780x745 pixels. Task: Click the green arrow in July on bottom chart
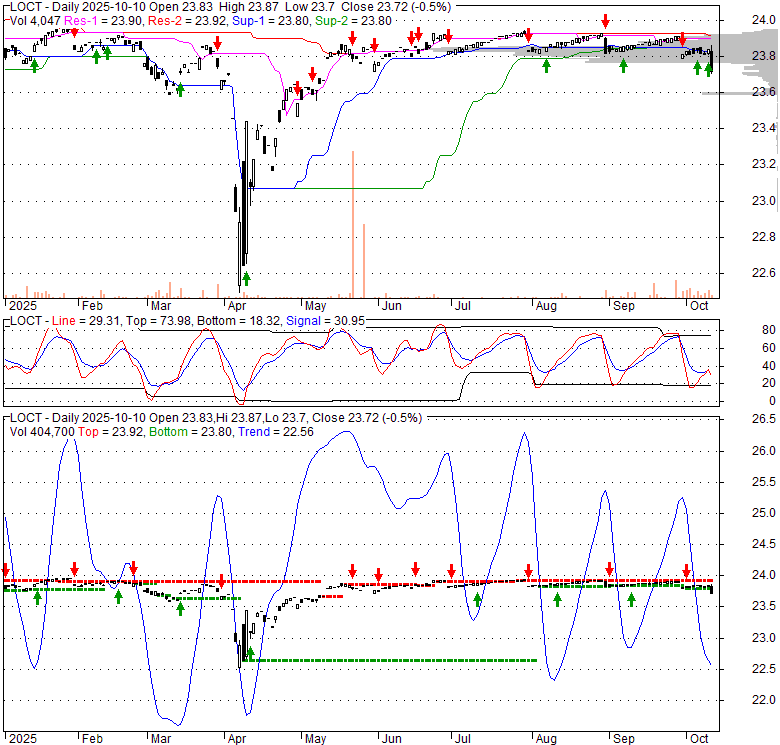coord(478,600)
